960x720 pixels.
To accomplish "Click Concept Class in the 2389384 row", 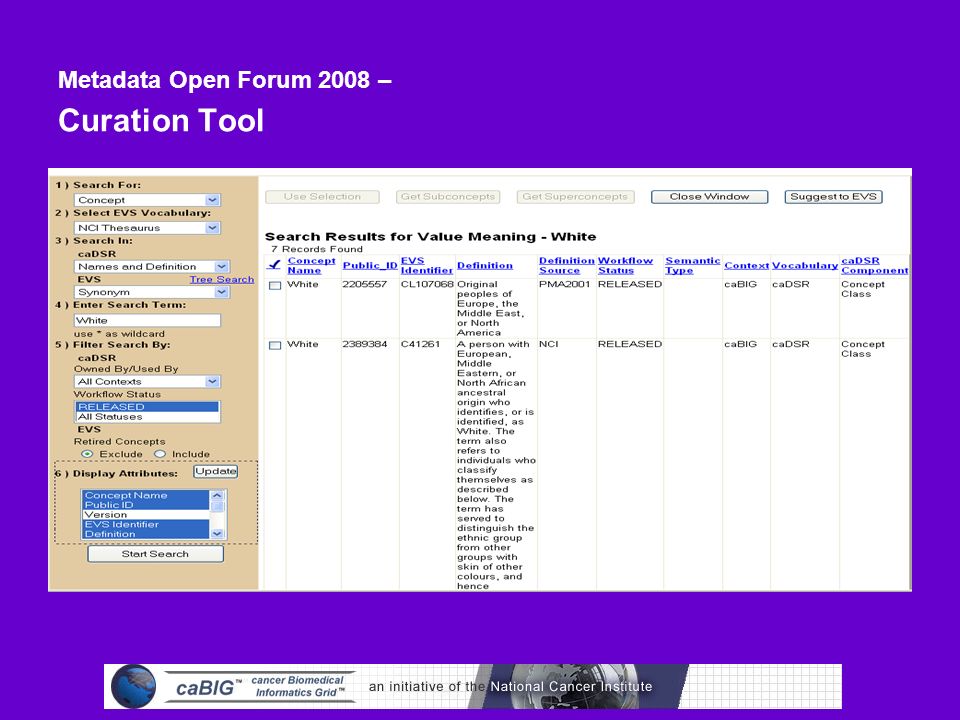I will click(x=863, y=349).
